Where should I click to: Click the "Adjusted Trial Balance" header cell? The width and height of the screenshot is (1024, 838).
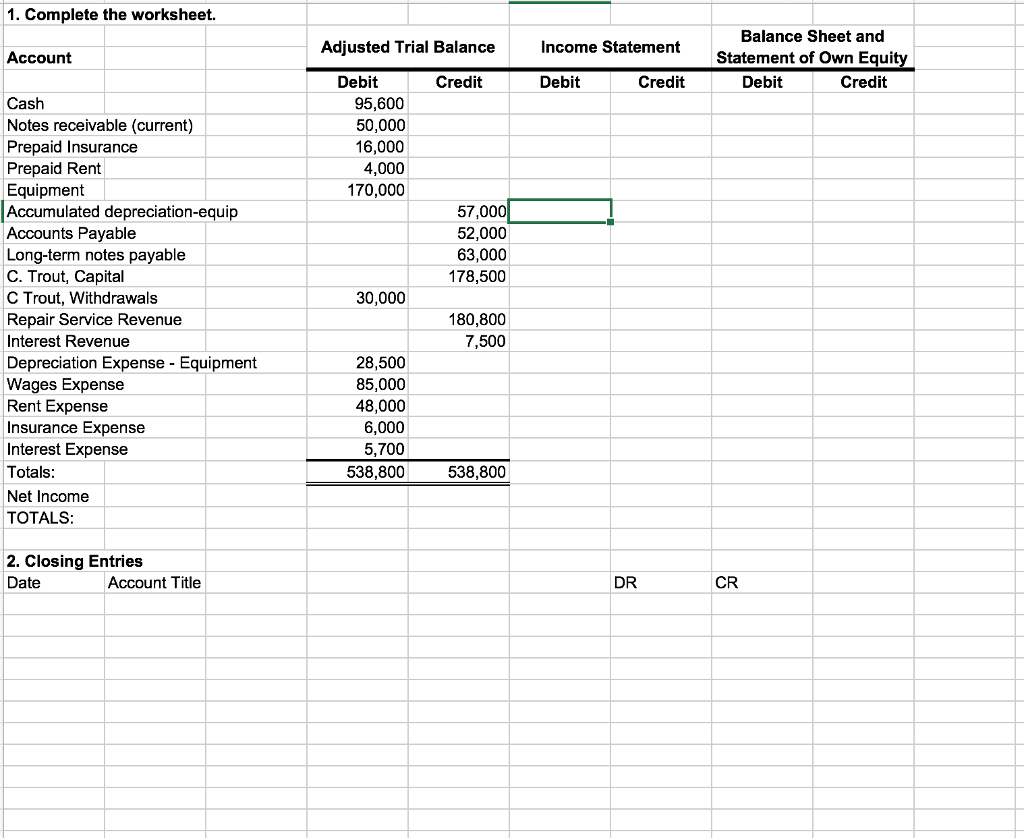[x=407, y=47]
